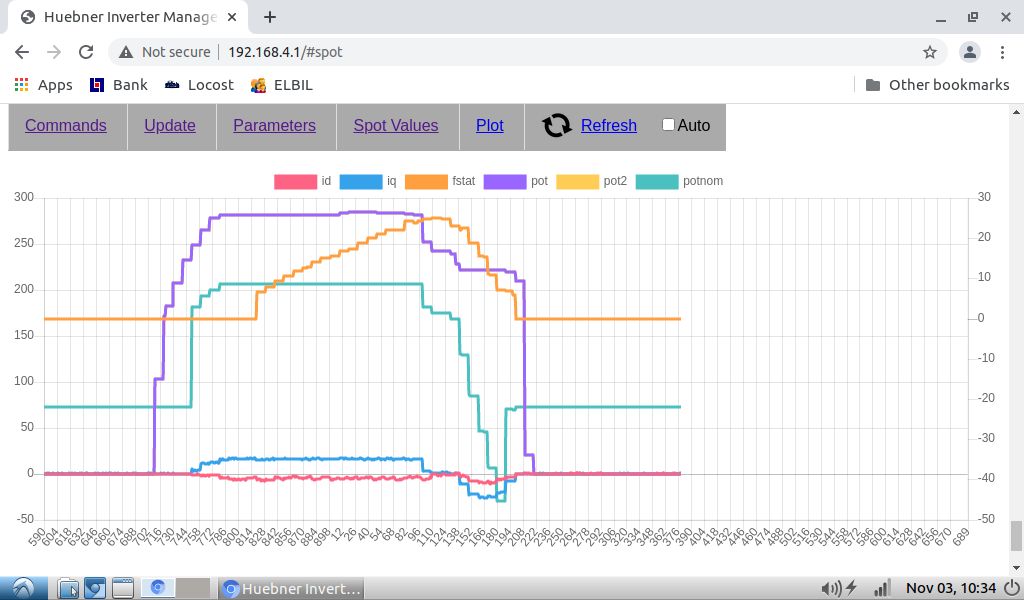The width and height of the screenshot is (1024, 600).
Task: Open a new browser tab with the plus button
Action: click(x=270, y=17)
